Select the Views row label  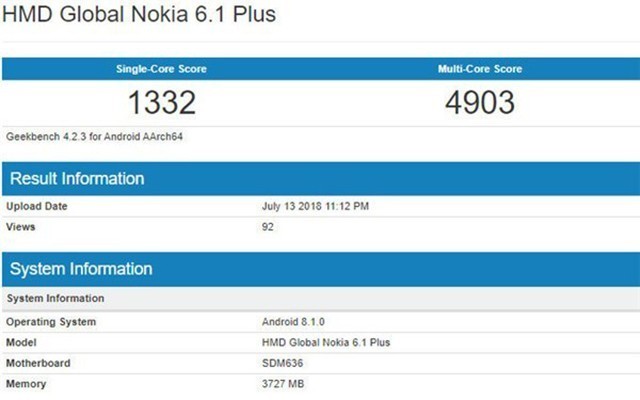21,227
